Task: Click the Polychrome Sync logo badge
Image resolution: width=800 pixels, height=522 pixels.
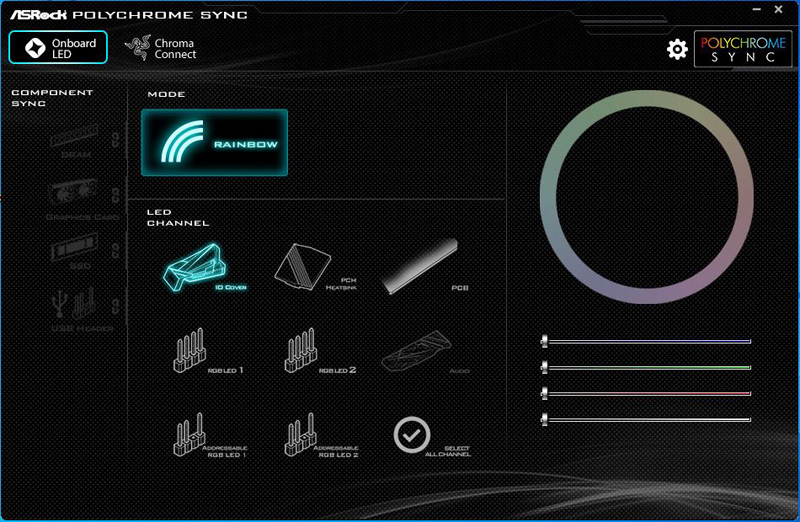Action: tap(743, 49)
